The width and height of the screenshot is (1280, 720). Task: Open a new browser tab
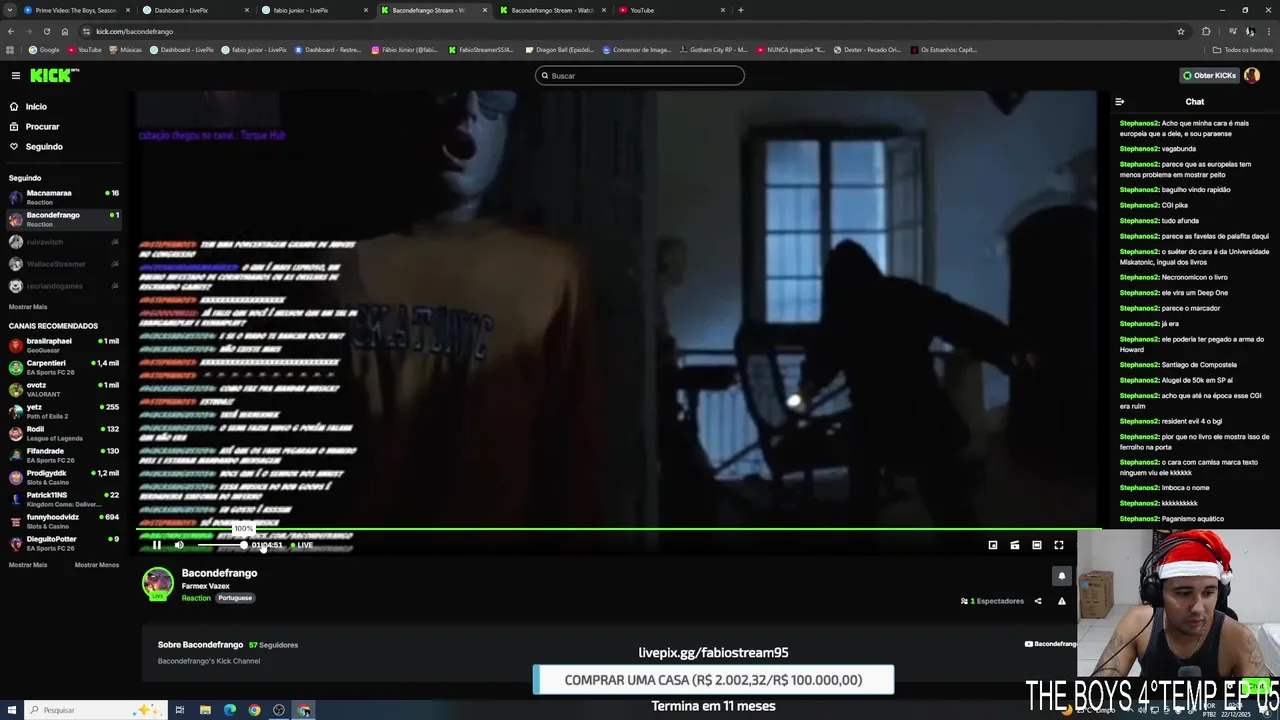[740, 10]
